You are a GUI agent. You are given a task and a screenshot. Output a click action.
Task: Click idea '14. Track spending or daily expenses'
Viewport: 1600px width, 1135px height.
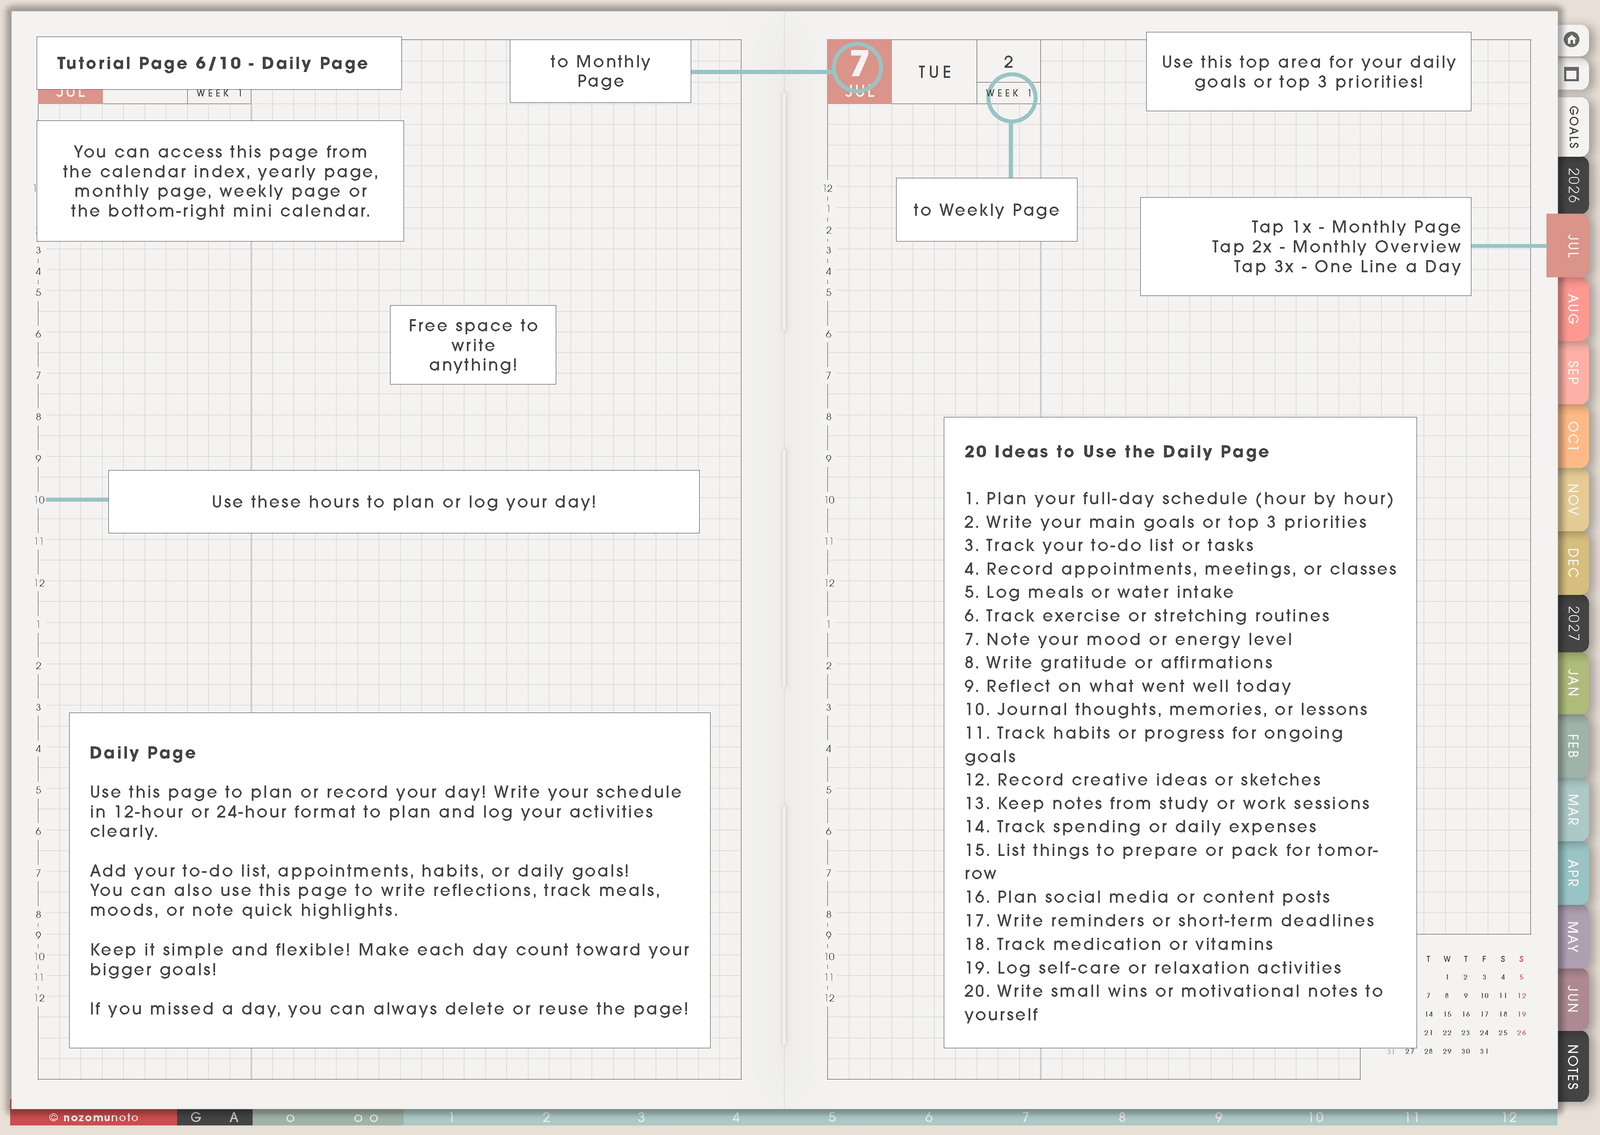click(1141, 827)
